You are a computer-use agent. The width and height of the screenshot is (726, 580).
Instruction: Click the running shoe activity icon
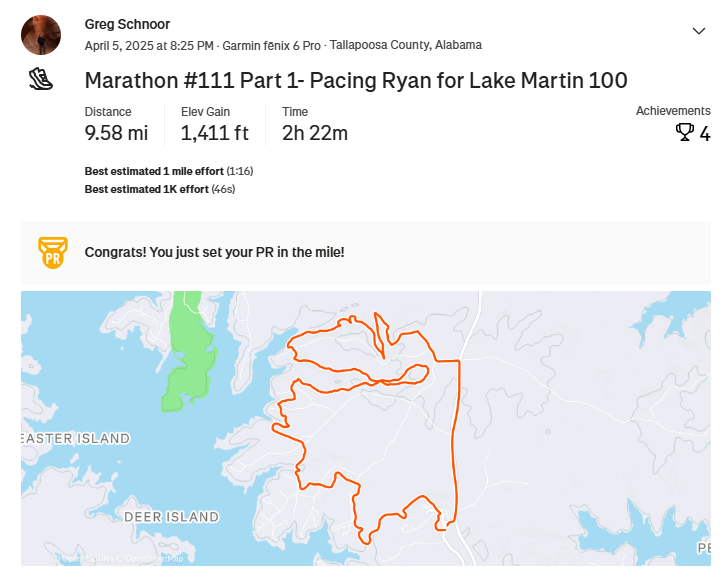[40, 80]
